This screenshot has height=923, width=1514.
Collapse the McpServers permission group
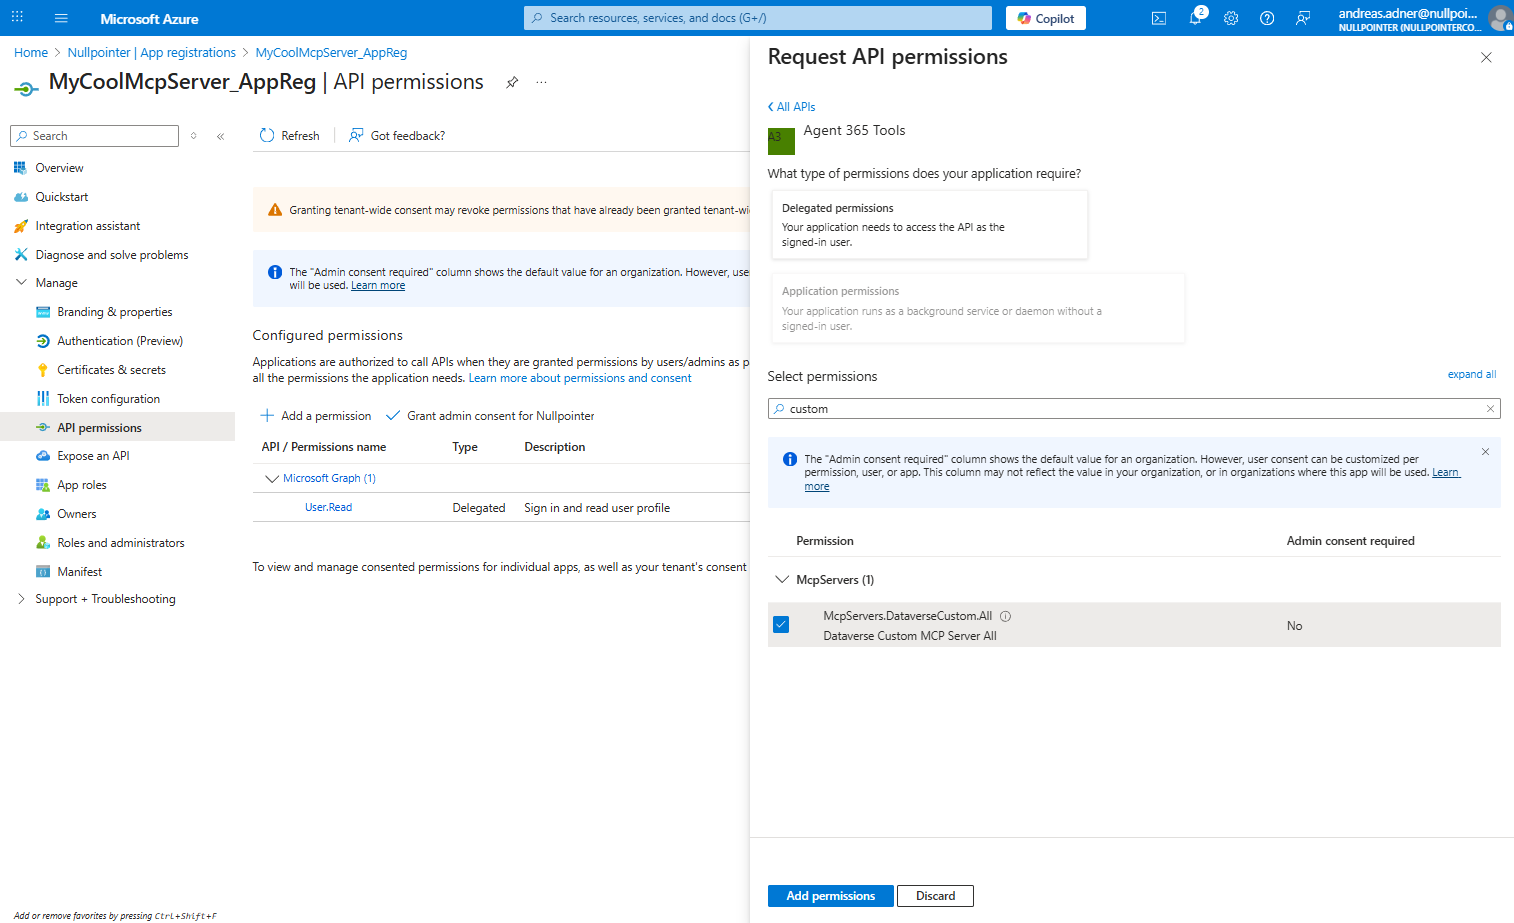782,580
